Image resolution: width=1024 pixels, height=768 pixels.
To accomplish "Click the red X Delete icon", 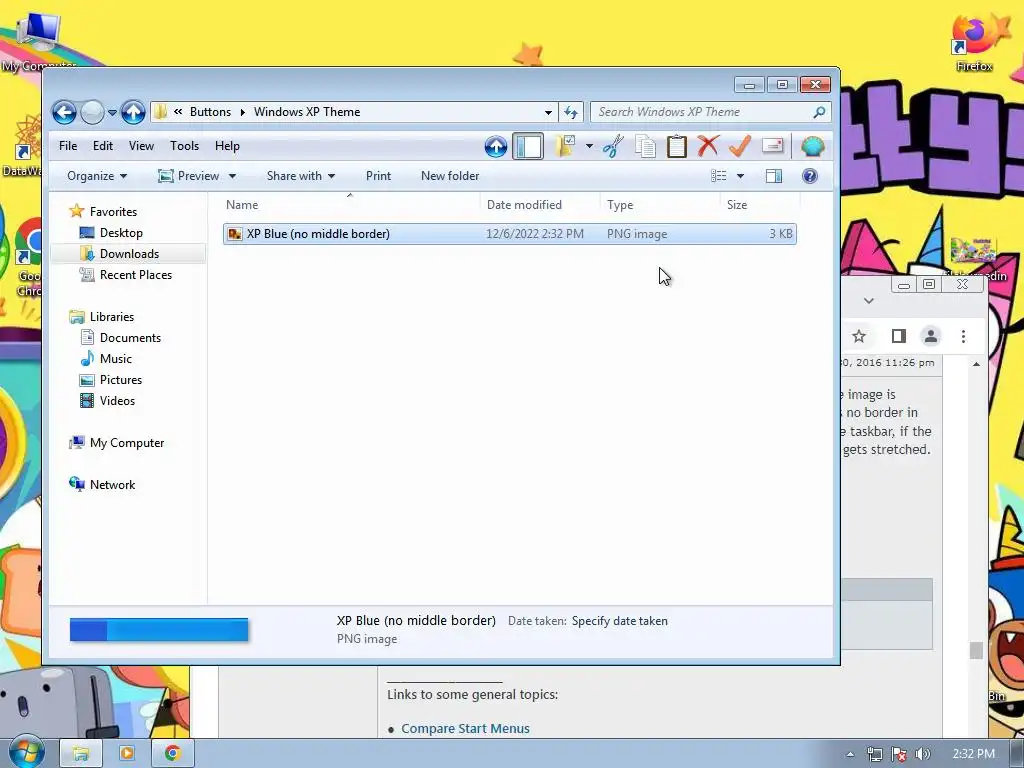I will click(x=708, y=146).
